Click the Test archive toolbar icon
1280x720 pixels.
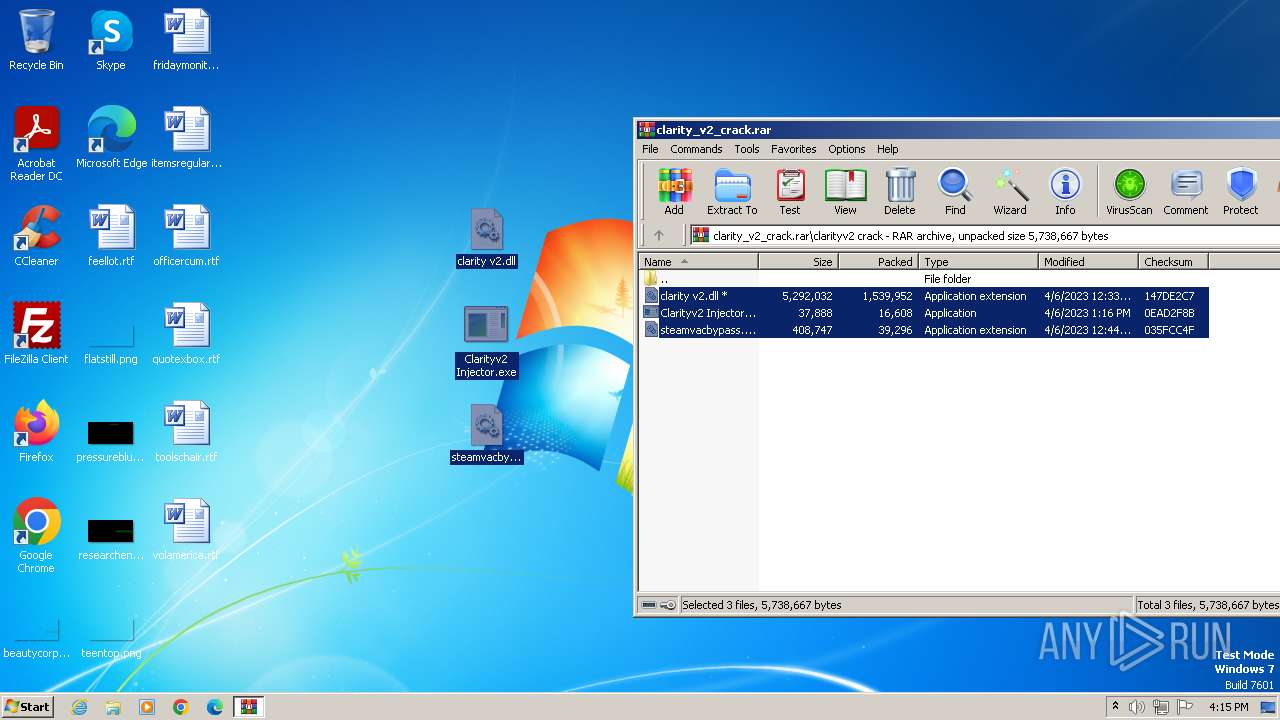click(790, 191)
